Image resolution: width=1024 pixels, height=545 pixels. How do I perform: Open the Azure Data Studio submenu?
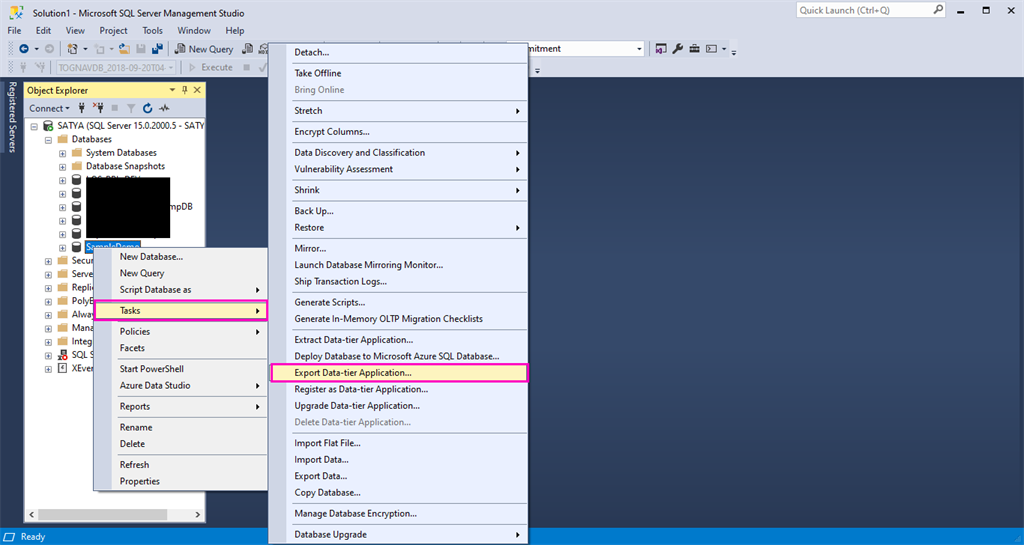[x=181, y=386]
